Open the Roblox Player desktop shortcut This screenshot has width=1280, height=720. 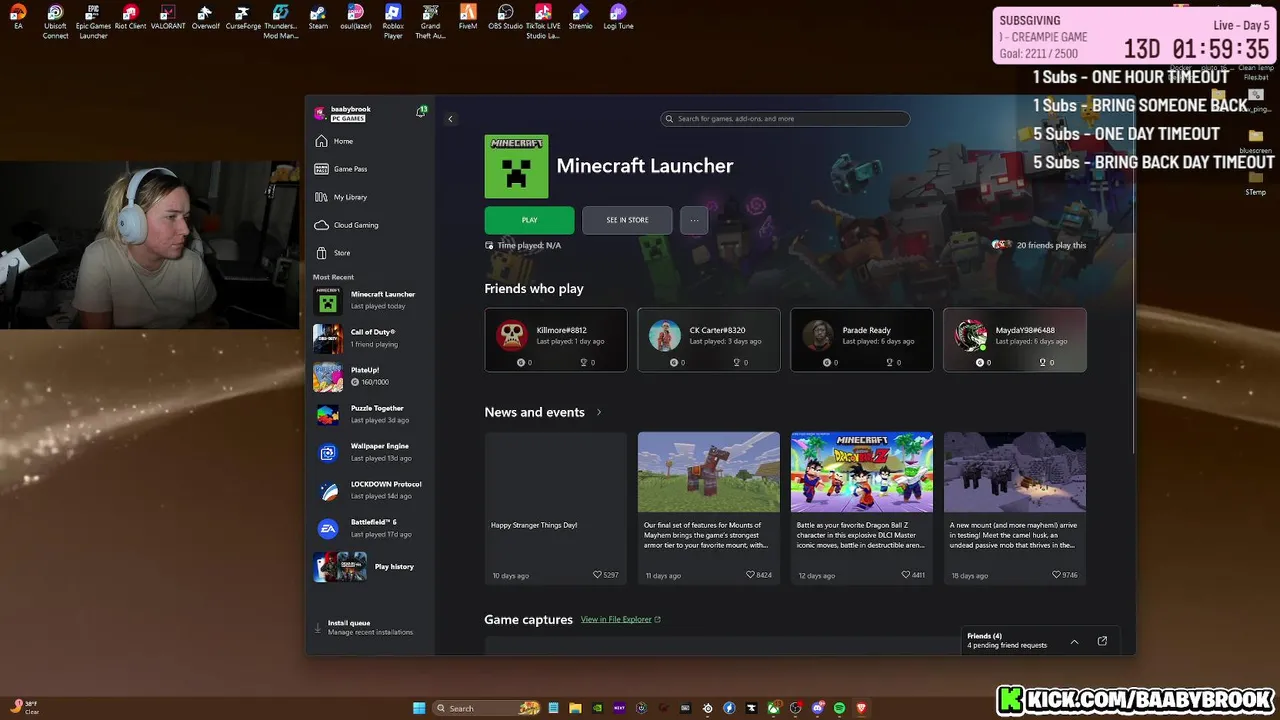point(393,22)
